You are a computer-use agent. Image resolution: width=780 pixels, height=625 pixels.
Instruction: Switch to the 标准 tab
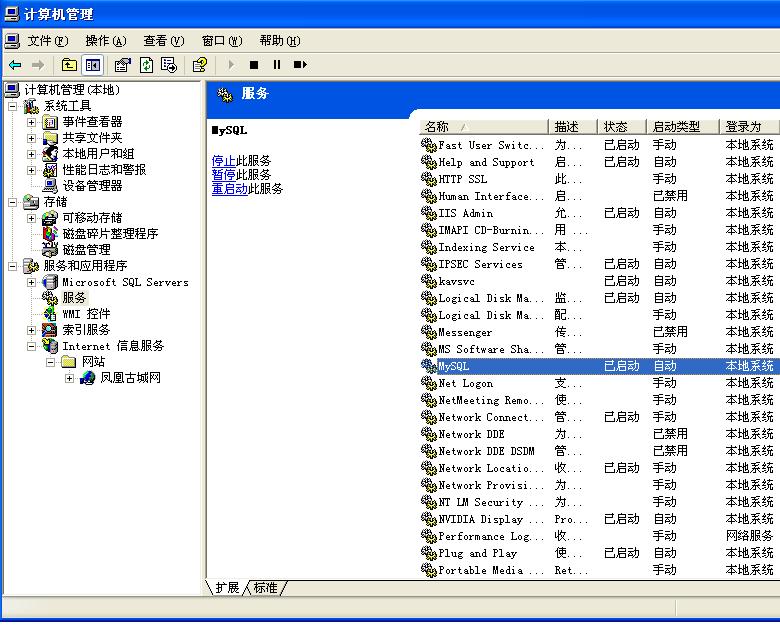(x=265, y=588)
